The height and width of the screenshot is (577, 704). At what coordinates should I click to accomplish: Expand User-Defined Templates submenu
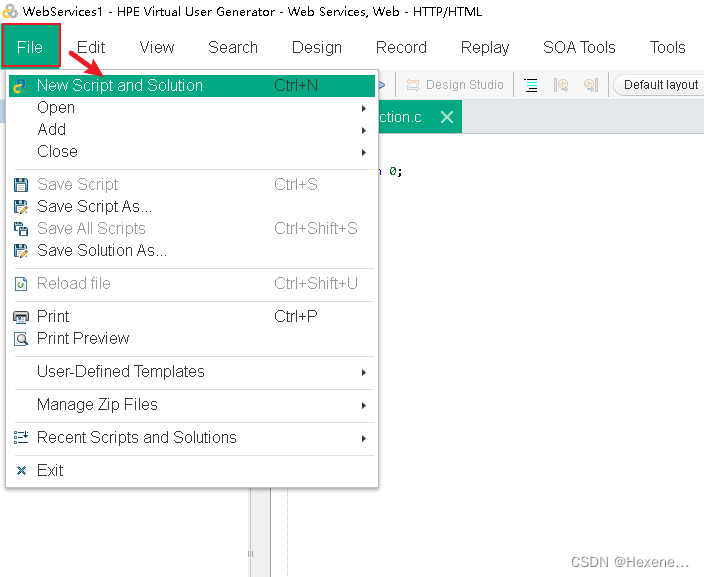pos(192,372)
